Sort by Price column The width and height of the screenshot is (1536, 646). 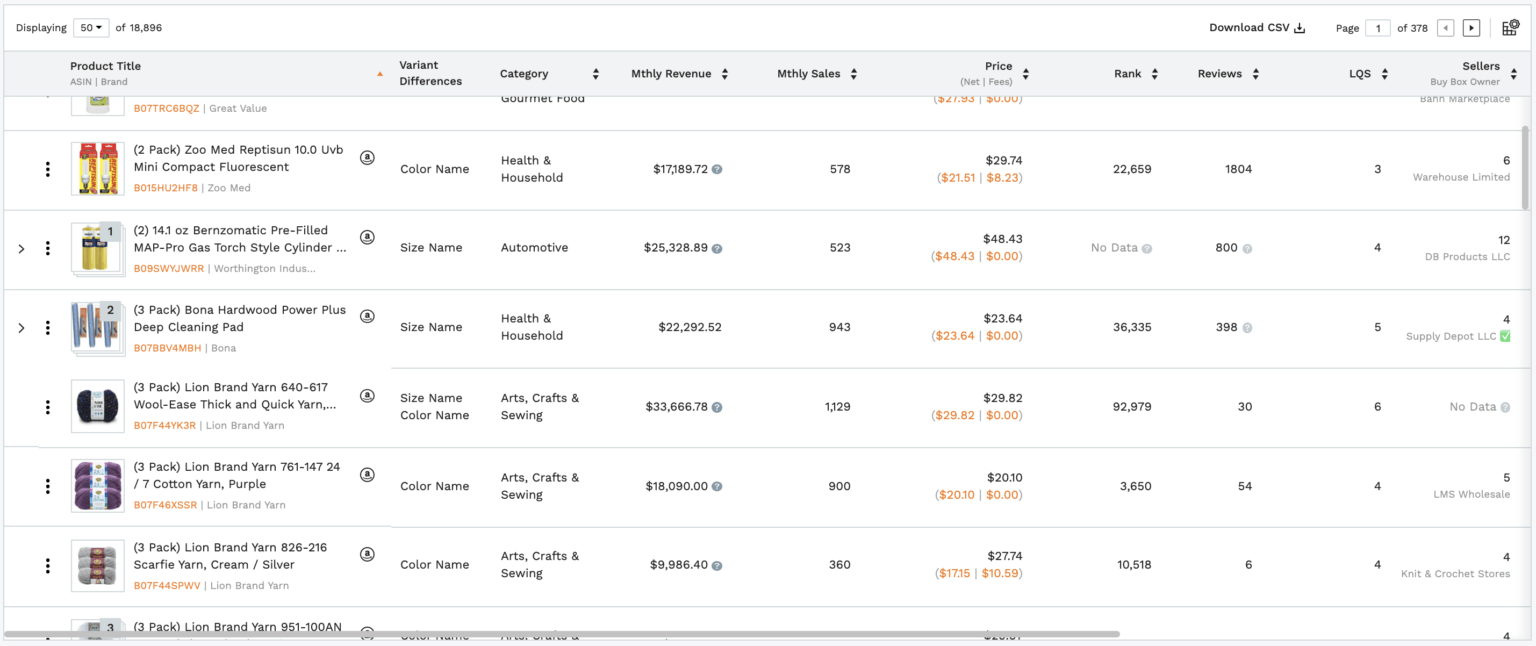point(1025,74)
